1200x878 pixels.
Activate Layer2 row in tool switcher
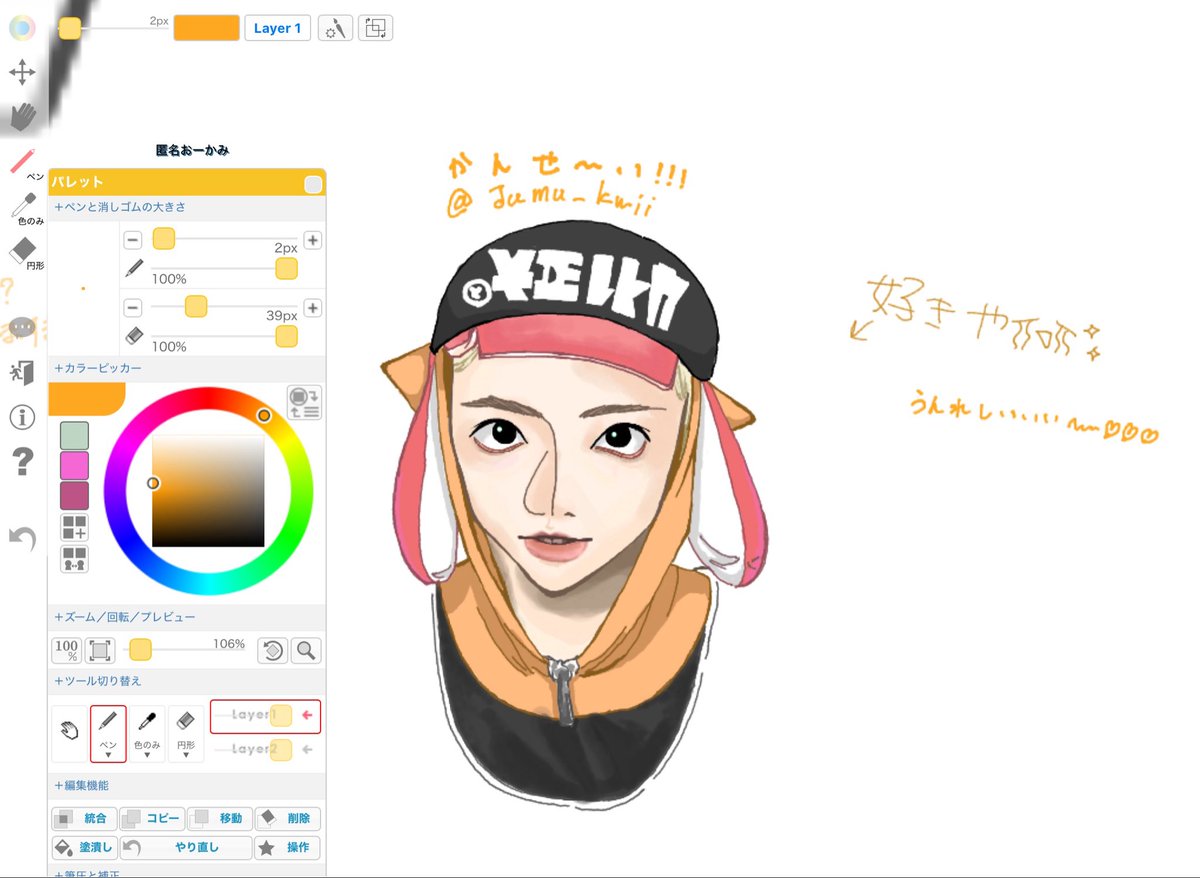pyautogui.click(x=265, y=749)
